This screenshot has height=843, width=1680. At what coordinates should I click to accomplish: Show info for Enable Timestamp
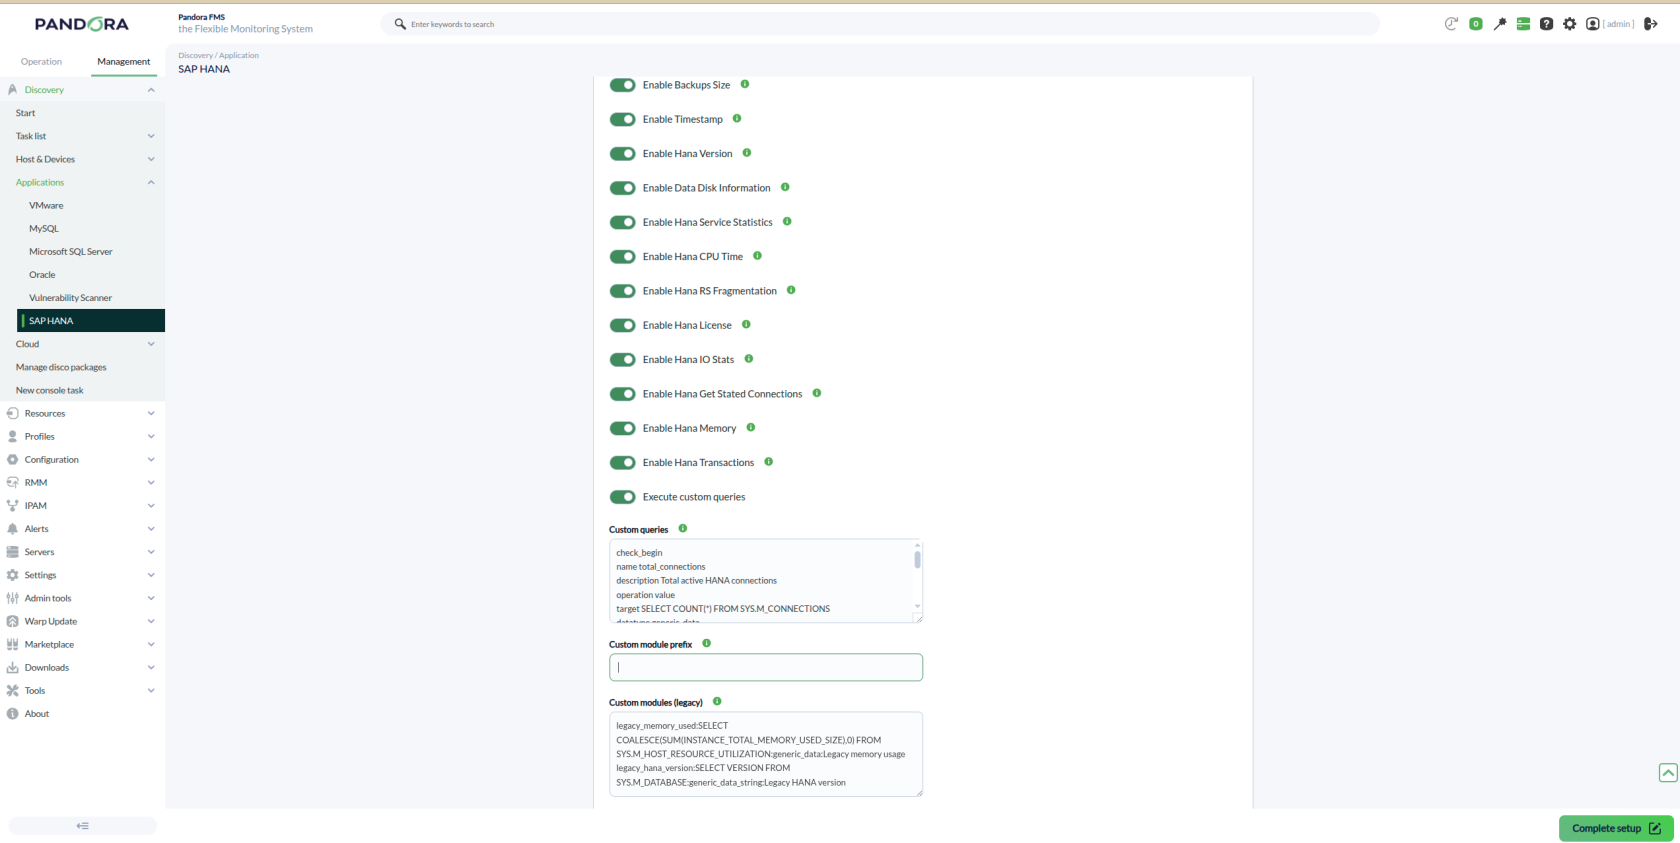(x=737, y=118)
